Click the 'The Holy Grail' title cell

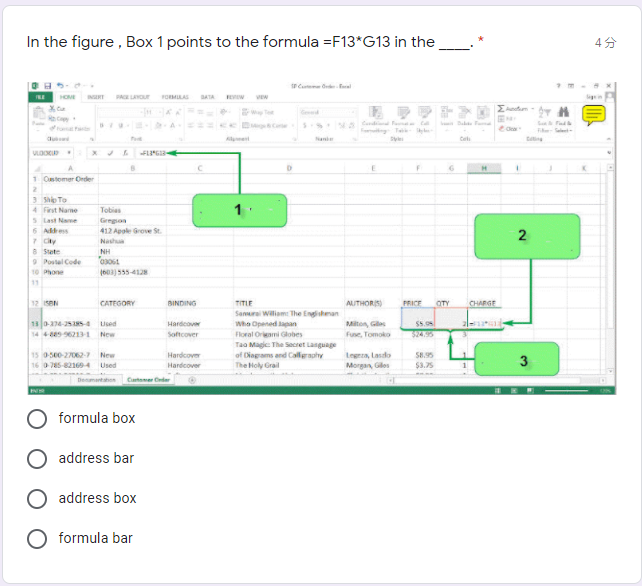(x=289, y=365)
